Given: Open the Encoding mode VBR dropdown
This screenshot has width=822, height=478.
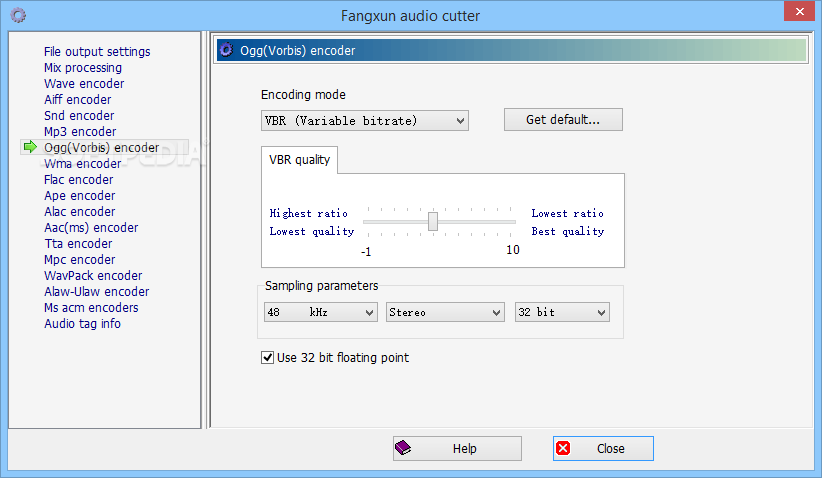Looking at the screenshot, I should [x=364, y=121].
